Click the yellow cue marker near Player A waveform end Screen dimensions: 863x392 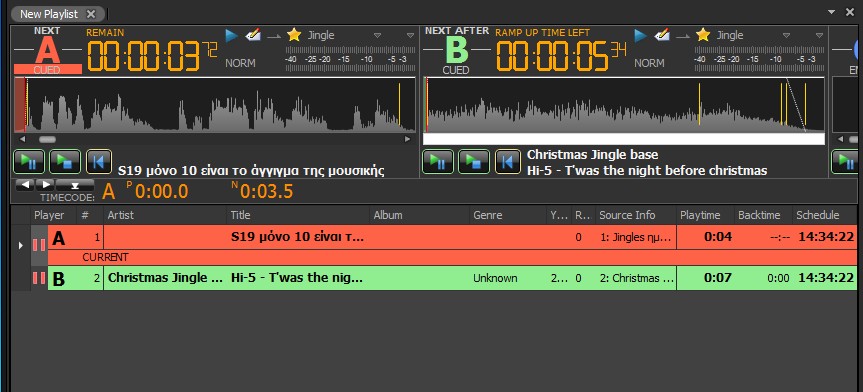coord(400,105)
